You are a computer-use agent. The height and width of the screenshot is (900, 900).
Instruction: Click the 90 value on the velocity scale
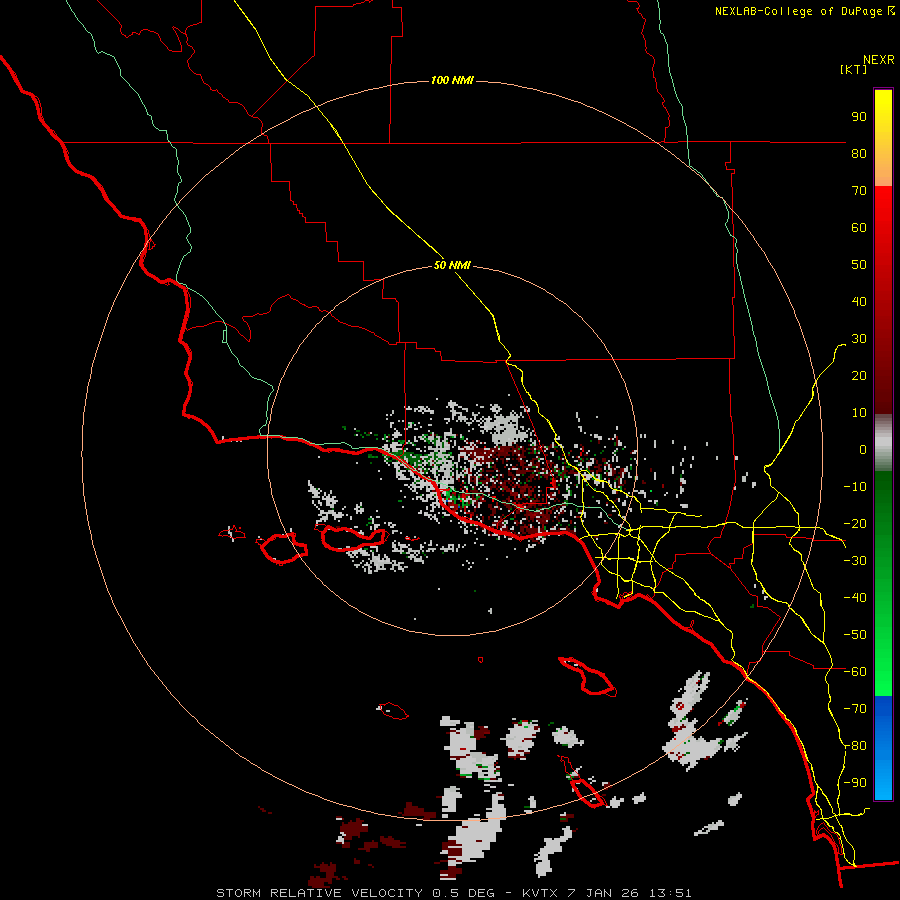tap(859, 117)
